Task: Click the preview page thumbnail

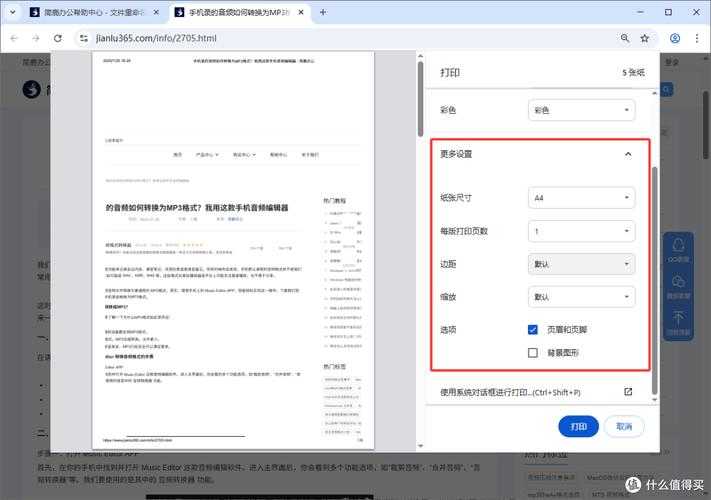Action: coord(233,250)
